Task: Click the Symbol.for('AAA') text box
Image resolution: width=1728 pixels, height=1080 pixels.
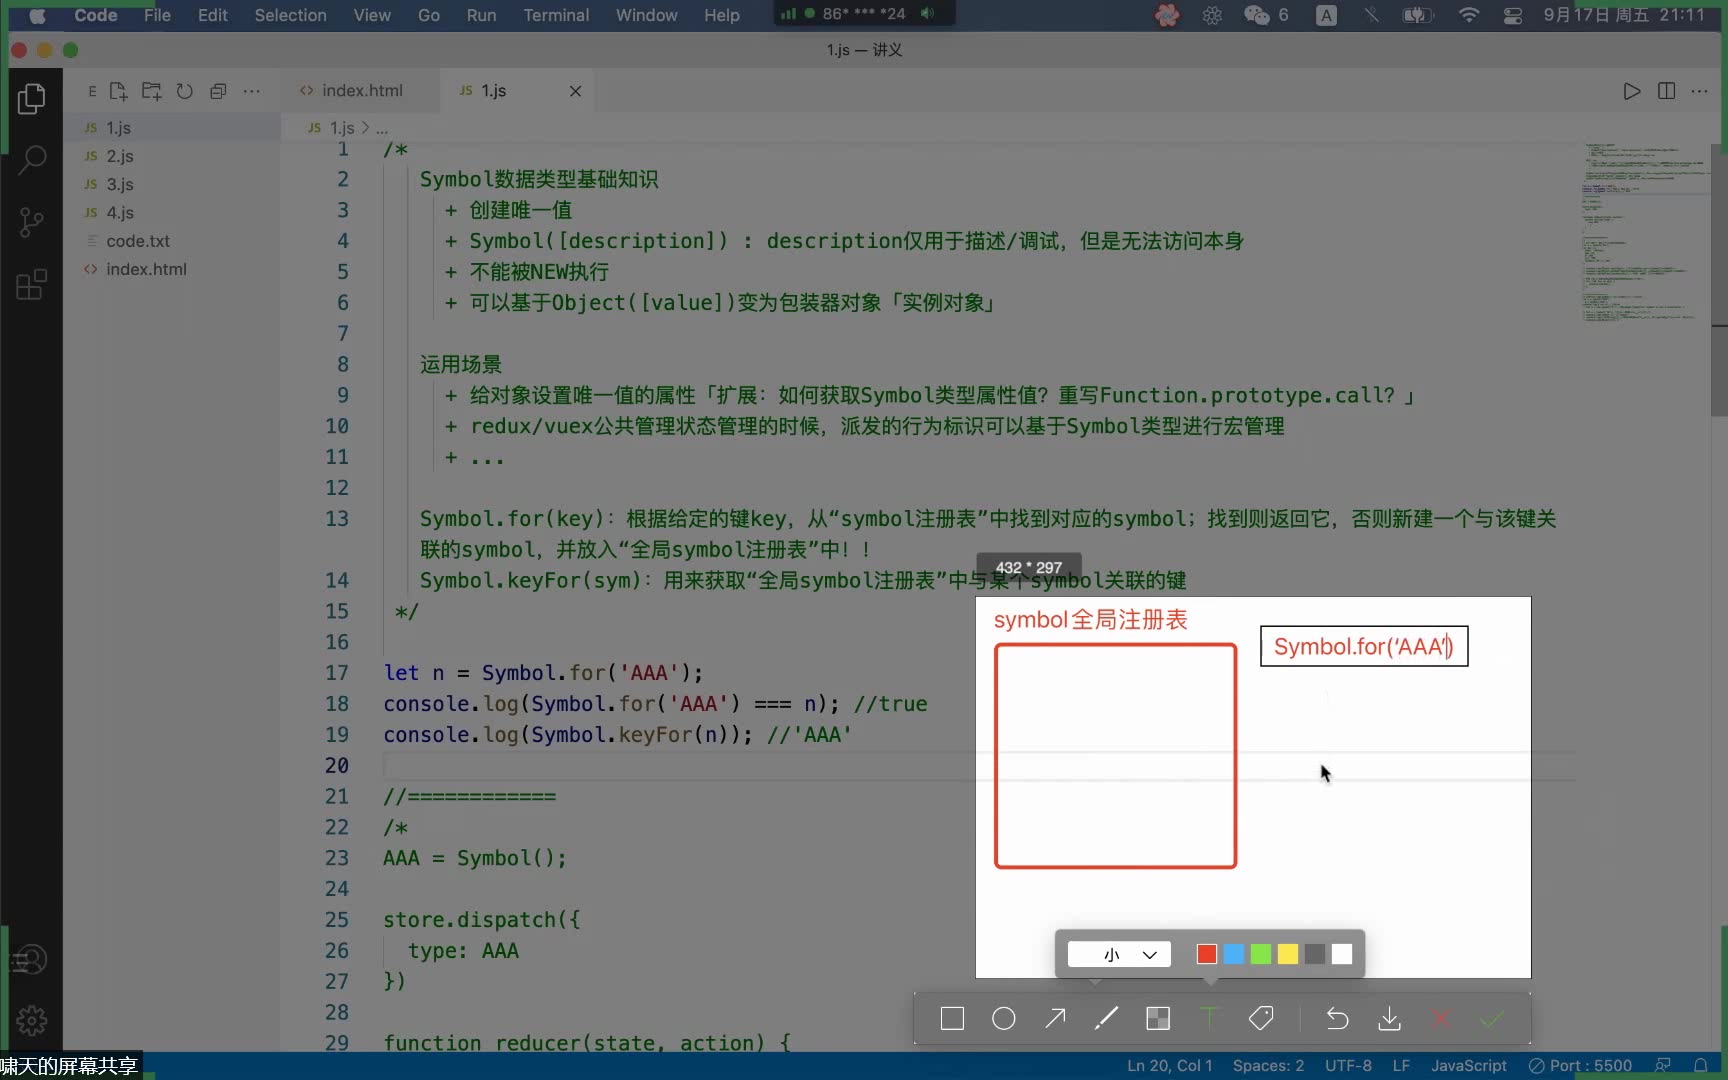Action: coord(1364,646)
